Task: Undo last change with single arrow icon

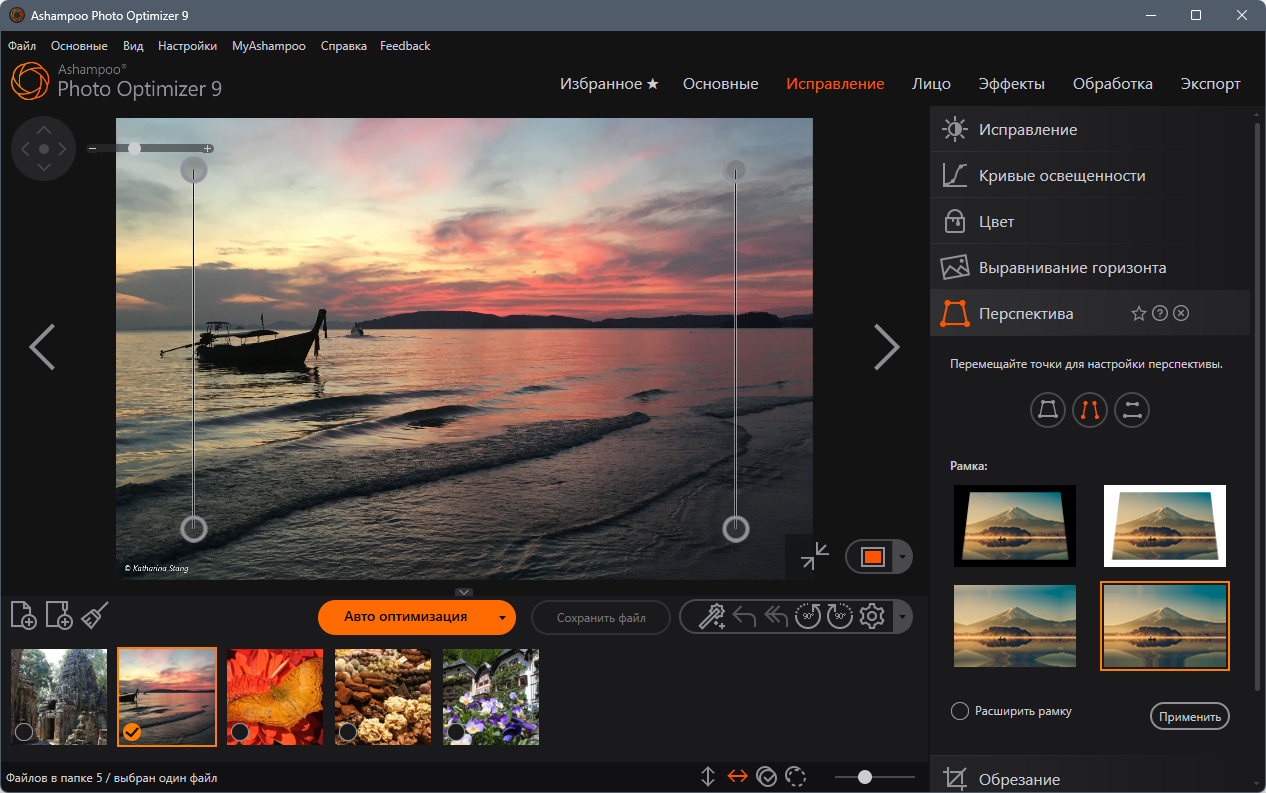Action: (x=743, y=617)
